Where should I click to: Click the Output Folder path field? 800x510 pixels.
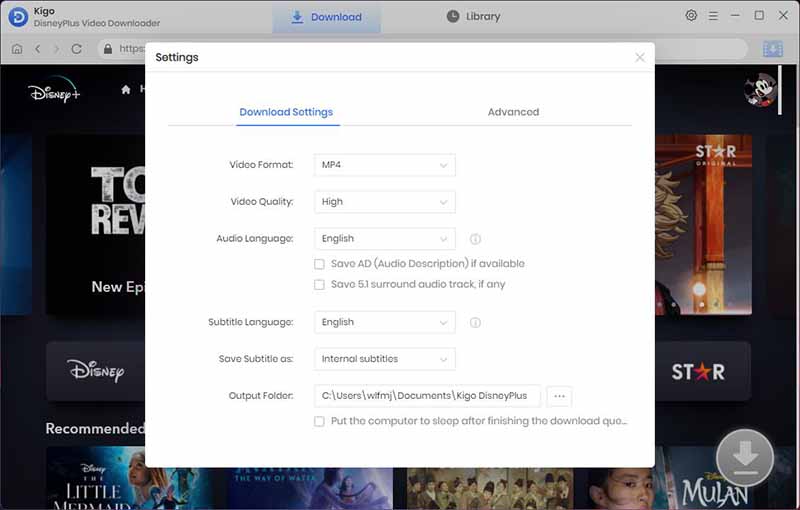point(428,396)
